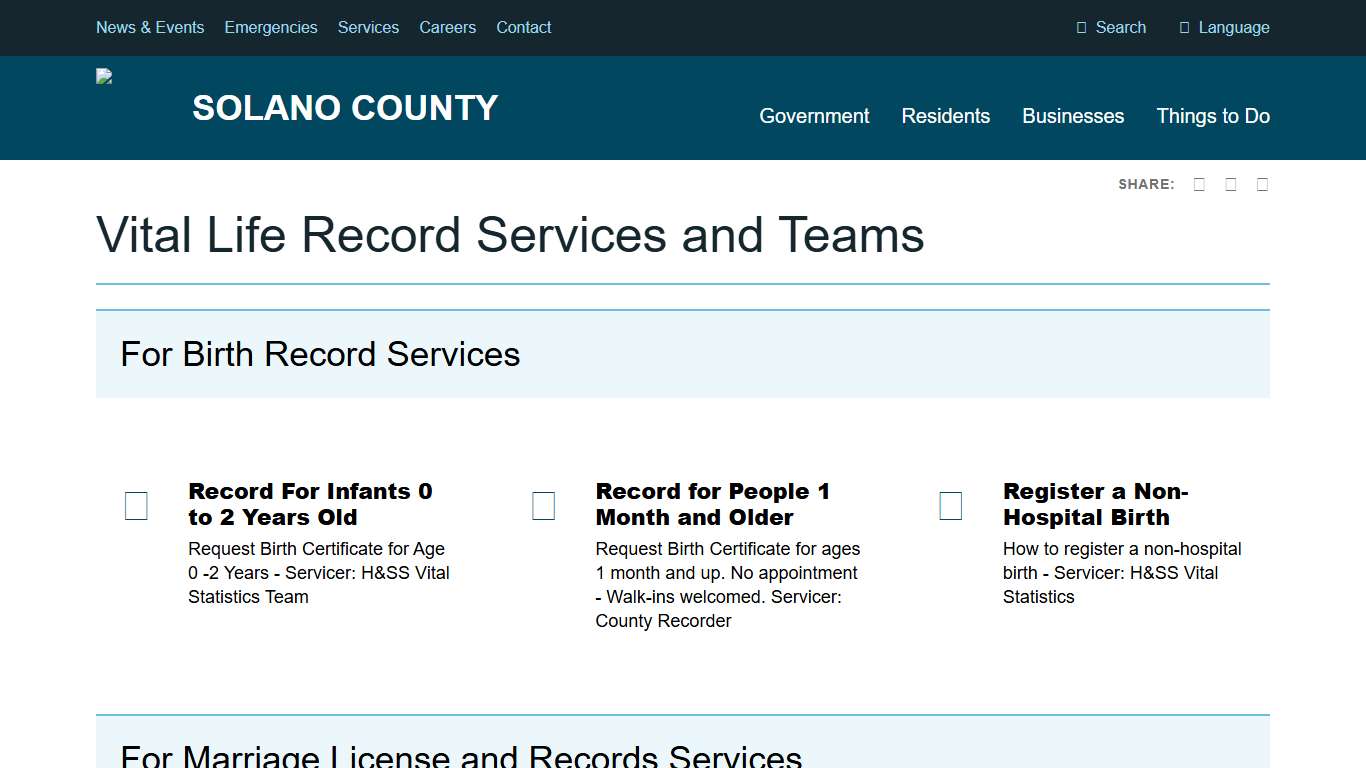Screen dimensions: 1366x768
Task: Click the last share icon on the right
Action: pos(1261,184)
